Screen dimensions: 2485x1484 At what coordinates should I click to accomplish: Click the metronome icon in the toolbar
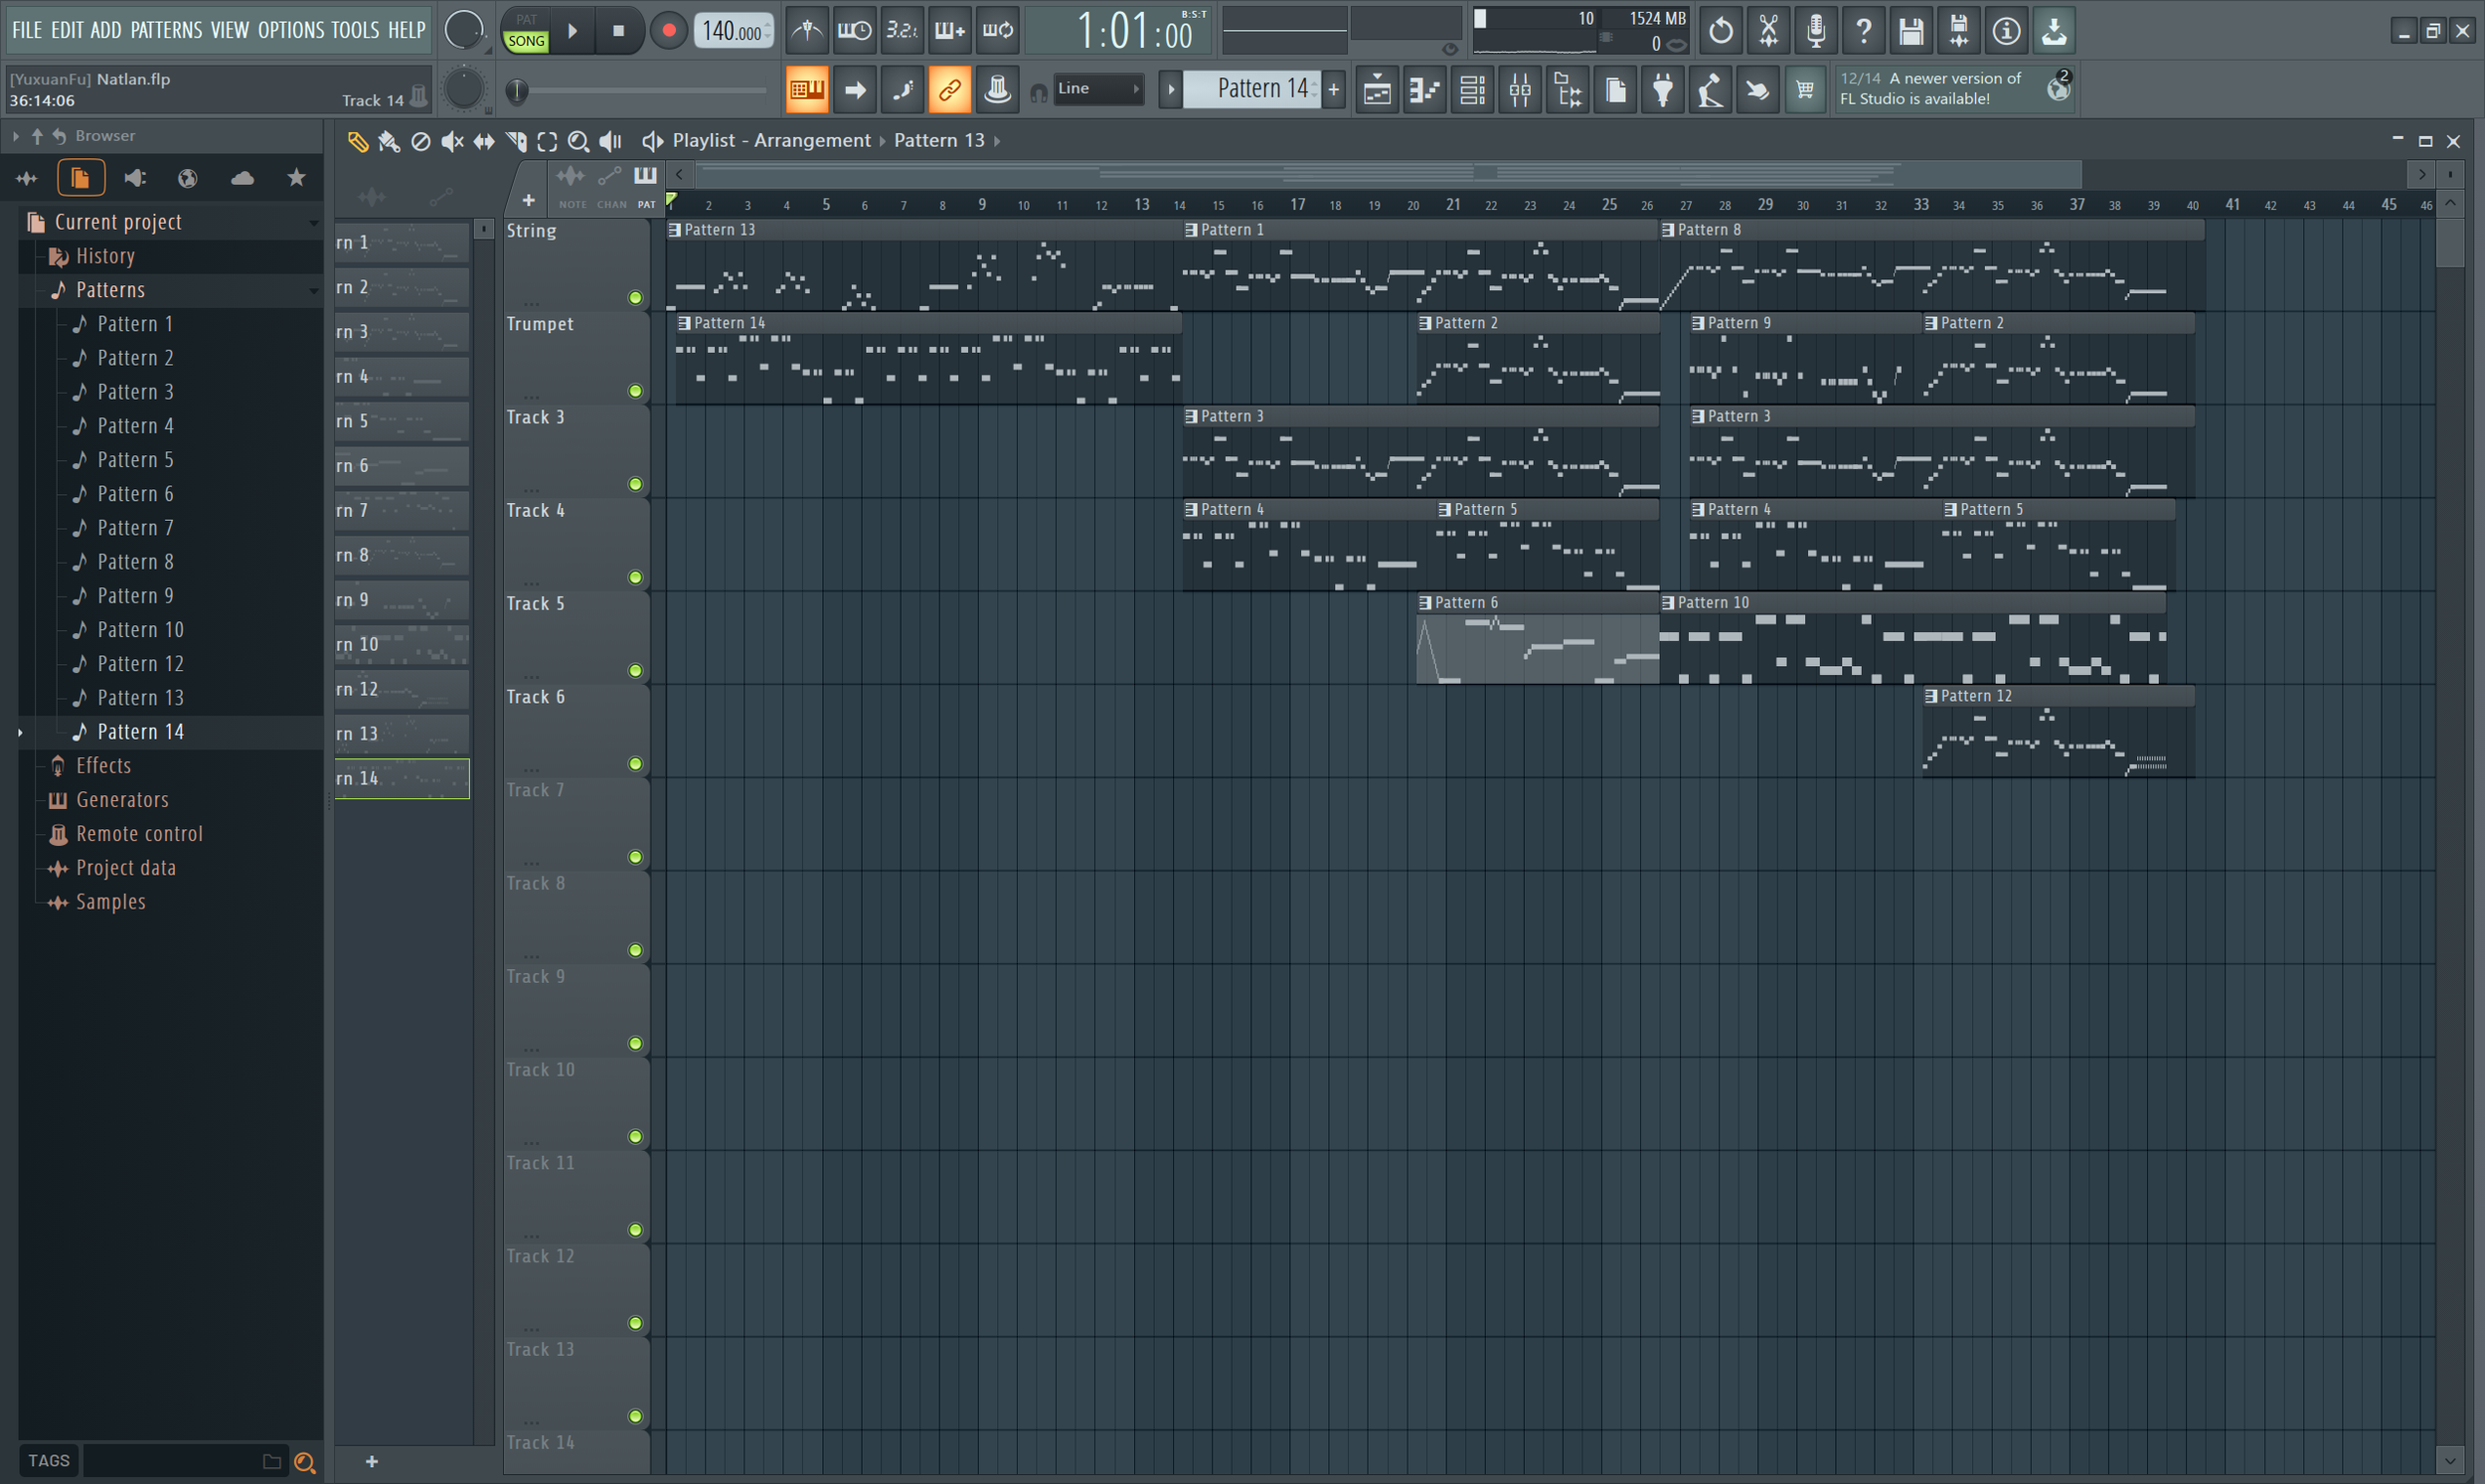[x=808, y=30]
